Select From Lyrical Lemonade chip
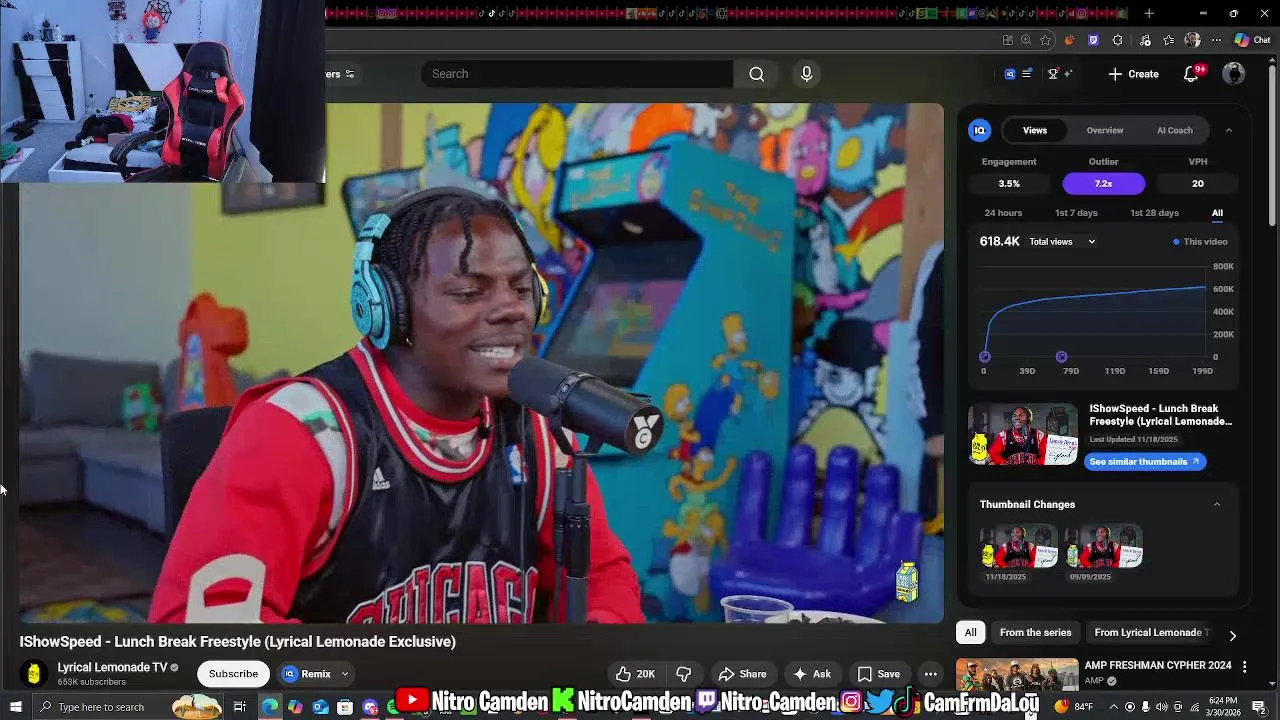 1150,632
